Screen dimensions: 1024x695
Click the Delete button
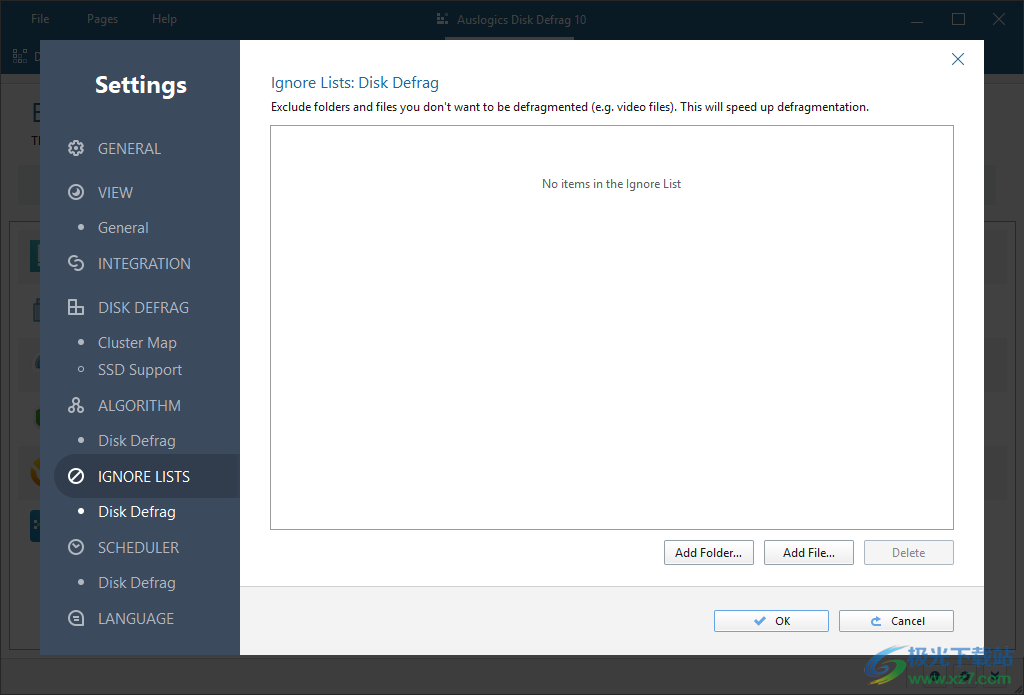point(908,553)
